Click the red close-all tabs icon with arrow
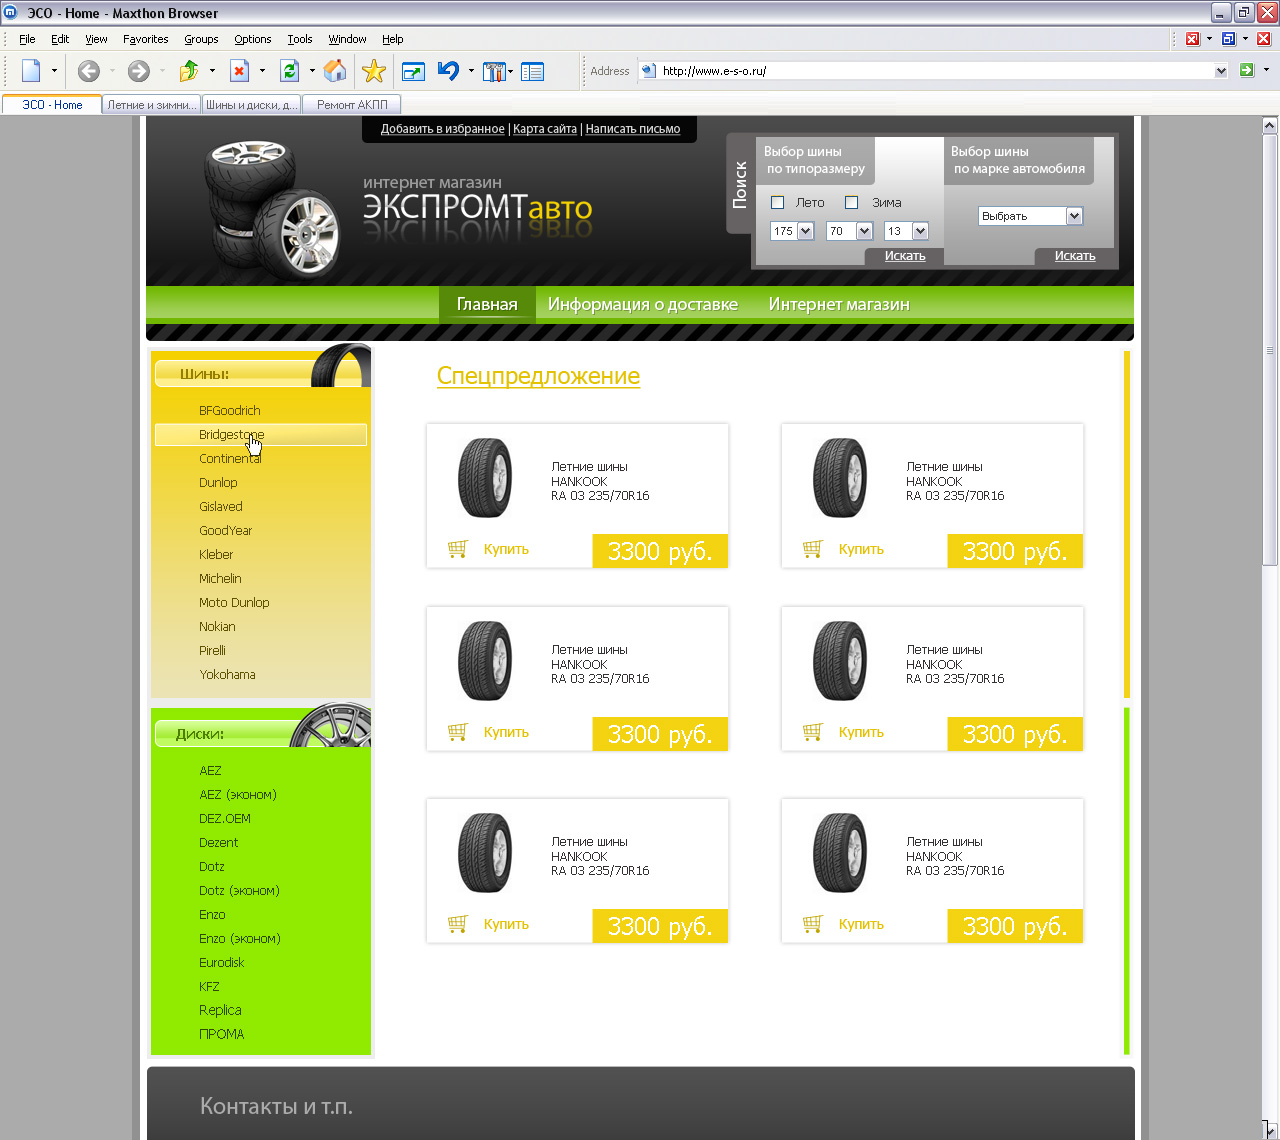The height and width of the screenshot is (1140, 1280). point(1192,39)
